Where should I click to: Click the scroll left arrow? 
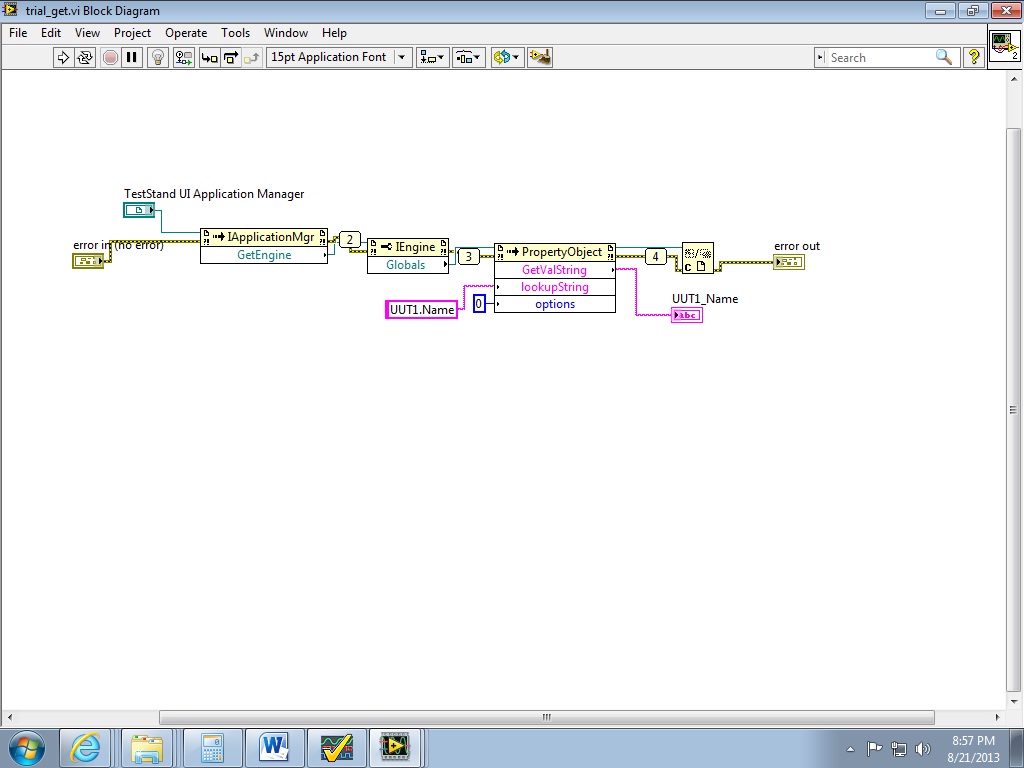(x=9, y=717)
